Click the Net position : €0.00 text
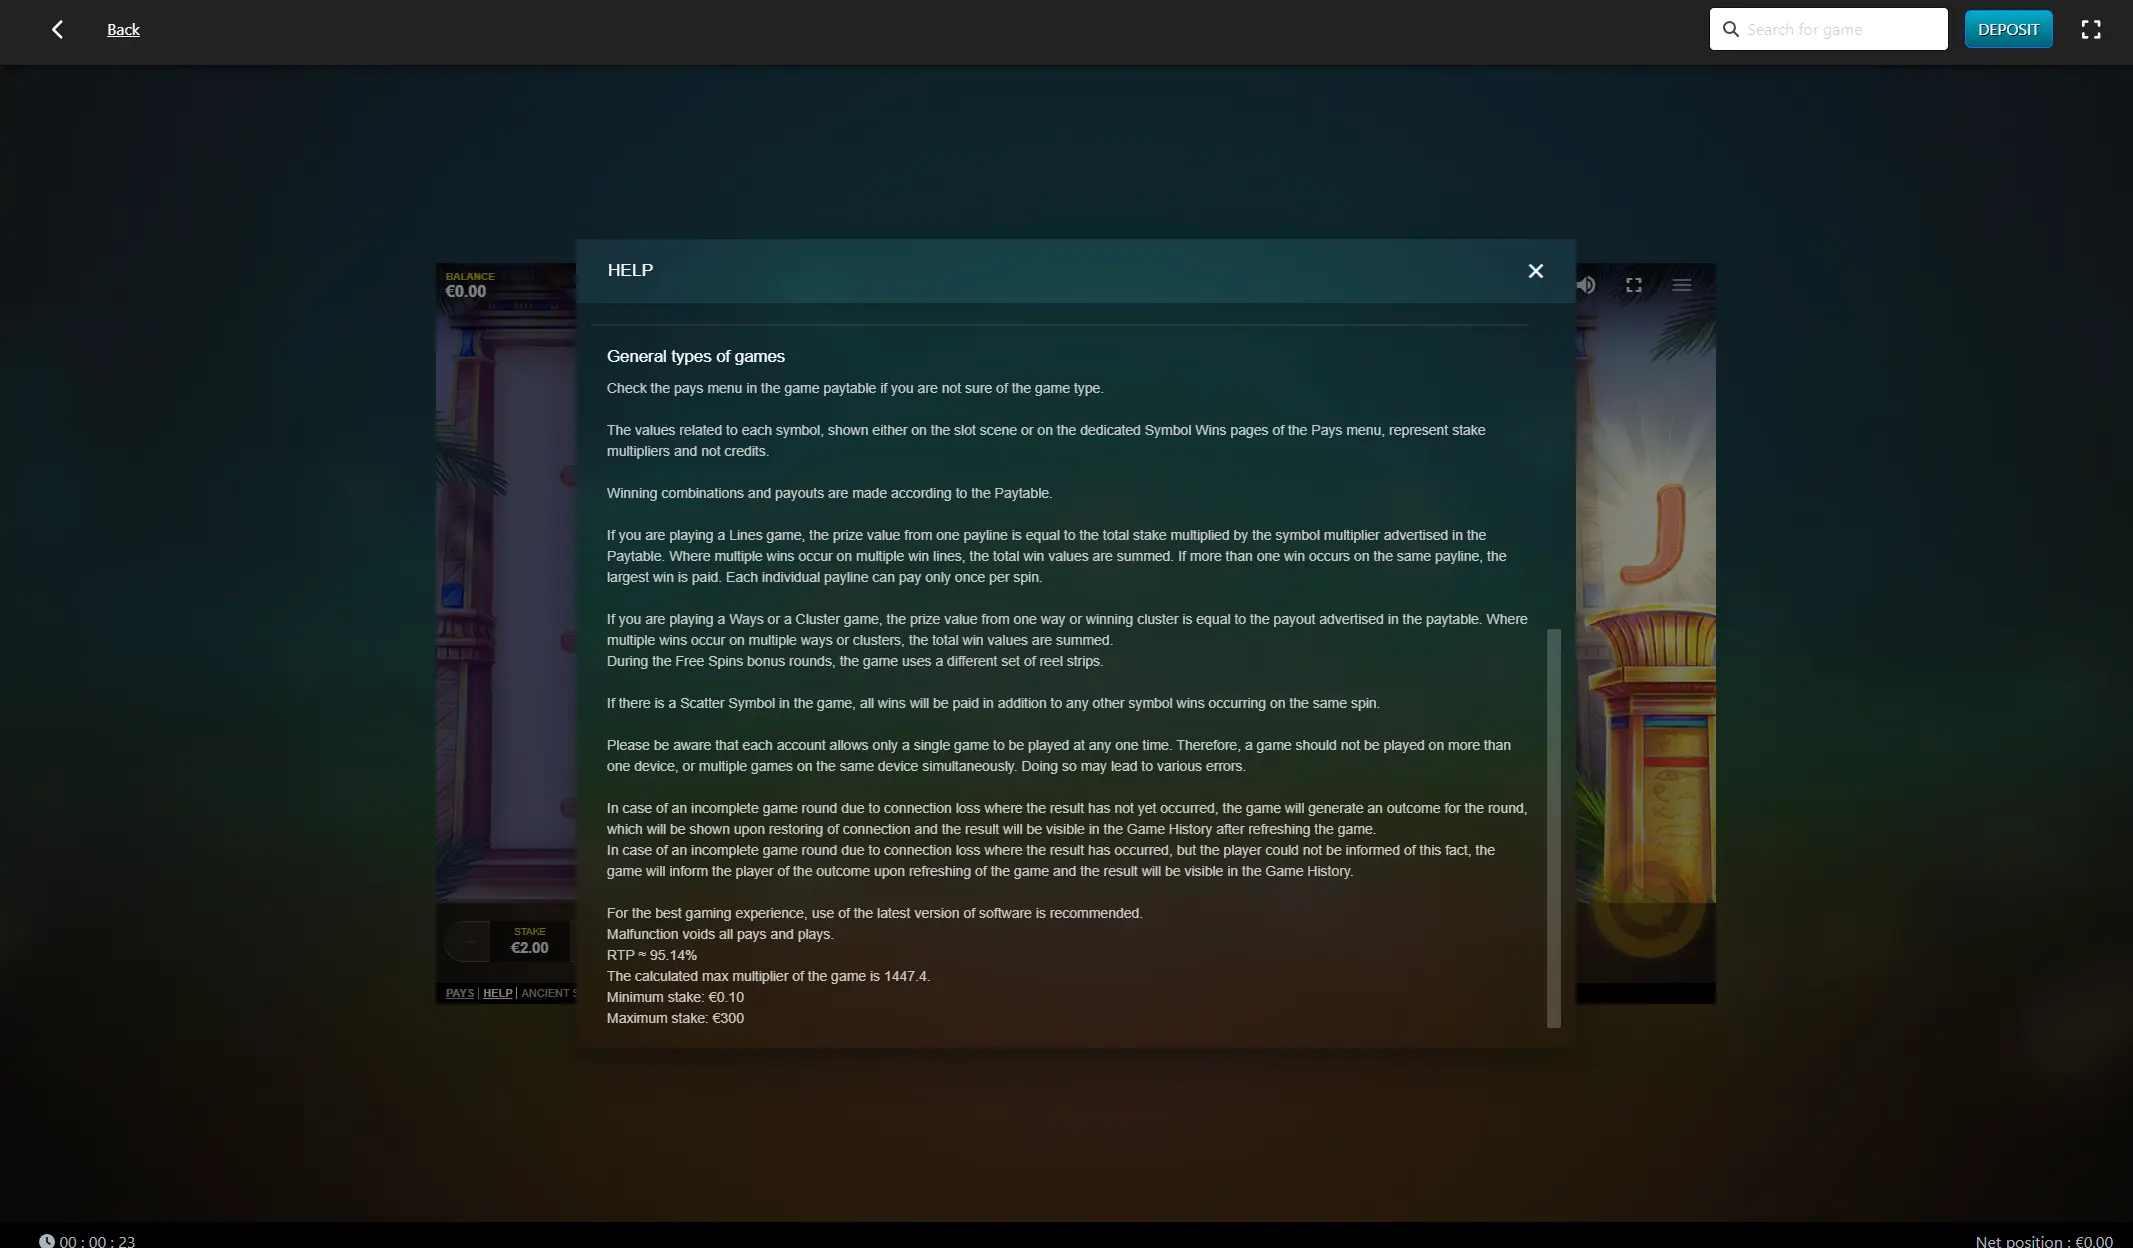2133x1248 pixels. click(x=2044, y=1241)
